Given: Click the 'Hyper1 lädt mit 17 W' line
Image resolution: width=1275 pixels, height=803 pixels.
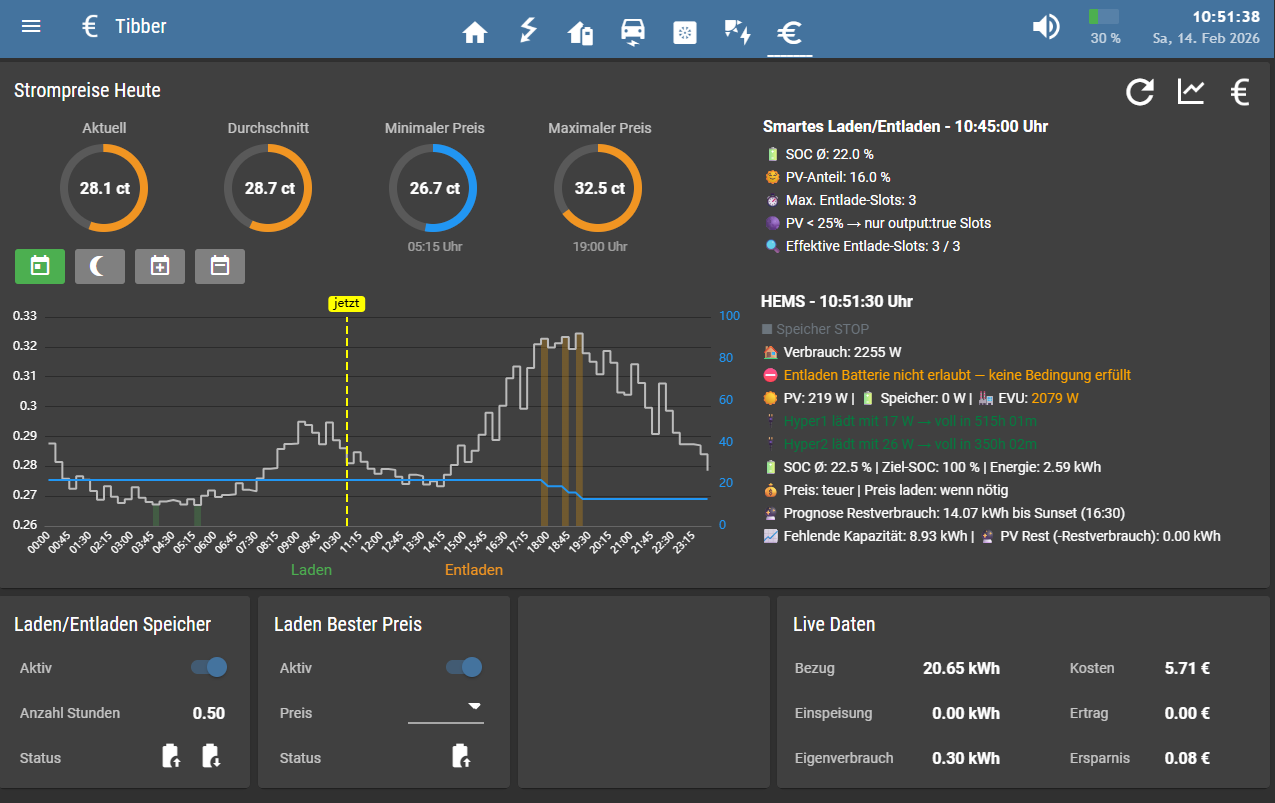Looking at the screenshot, I should coord(900,421).
